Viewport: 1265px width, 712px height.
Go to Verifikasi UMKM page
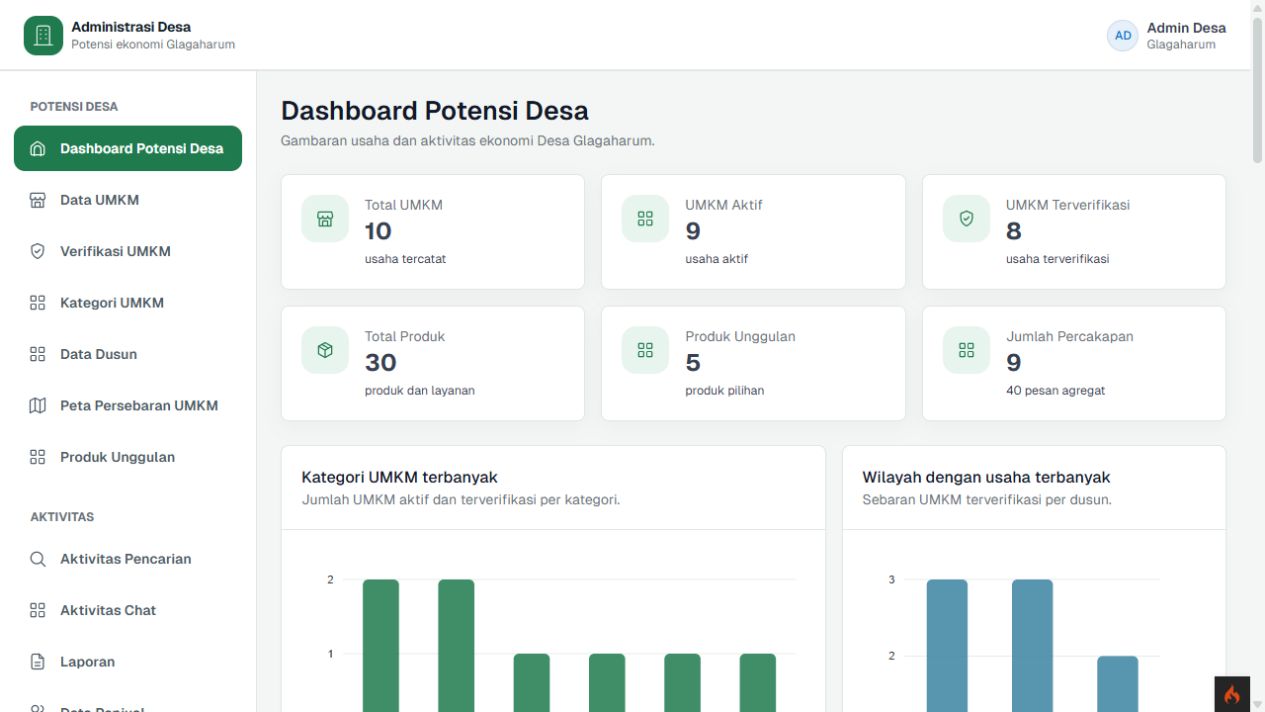click(128, 251)
